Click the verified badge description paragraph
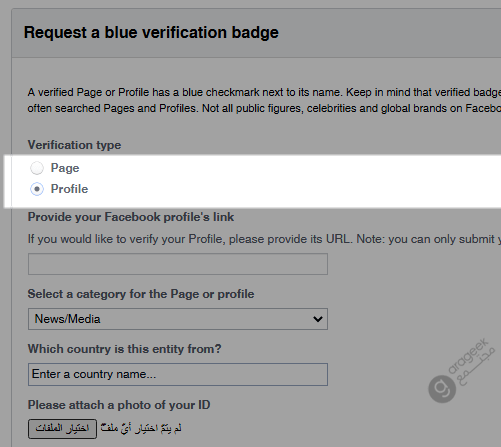 click(264, 100)
